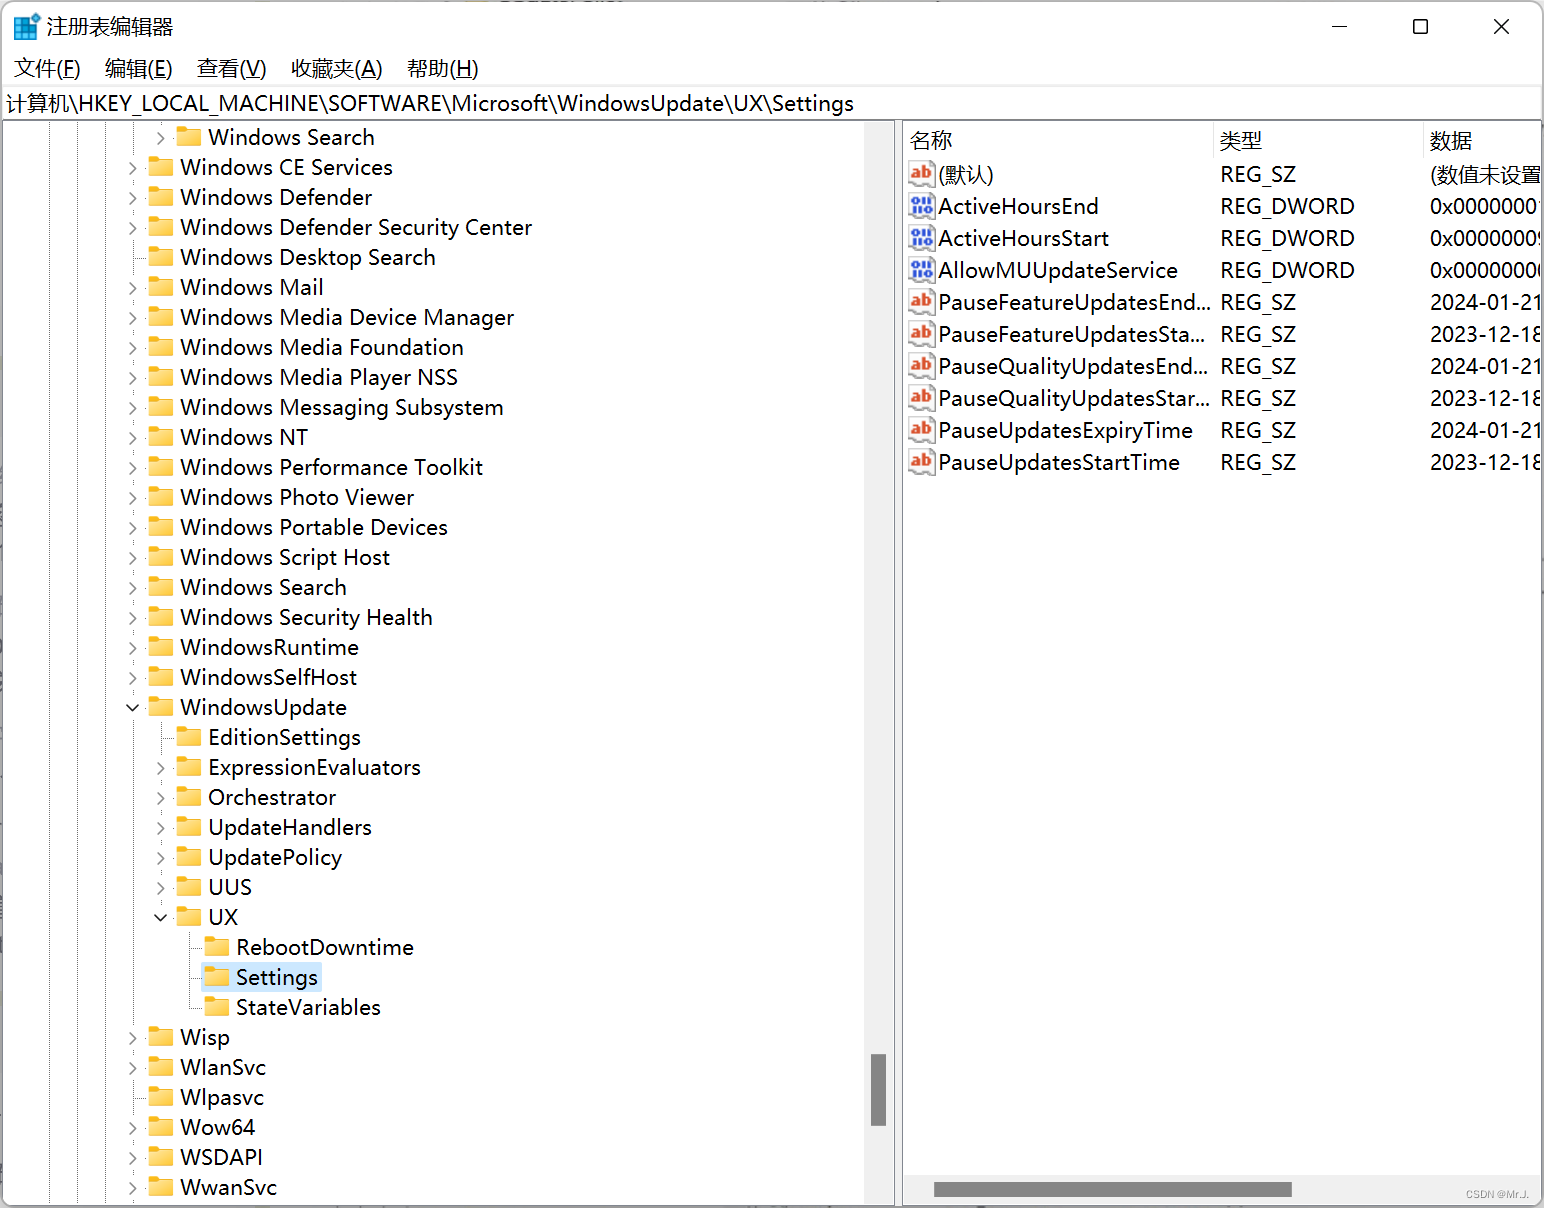Image resolution: width=1544 pixels, height=1208 pixels.
Task: Click the string icon beside PauseQualityUpdatesEnd
Action: [x=921, y=366]
